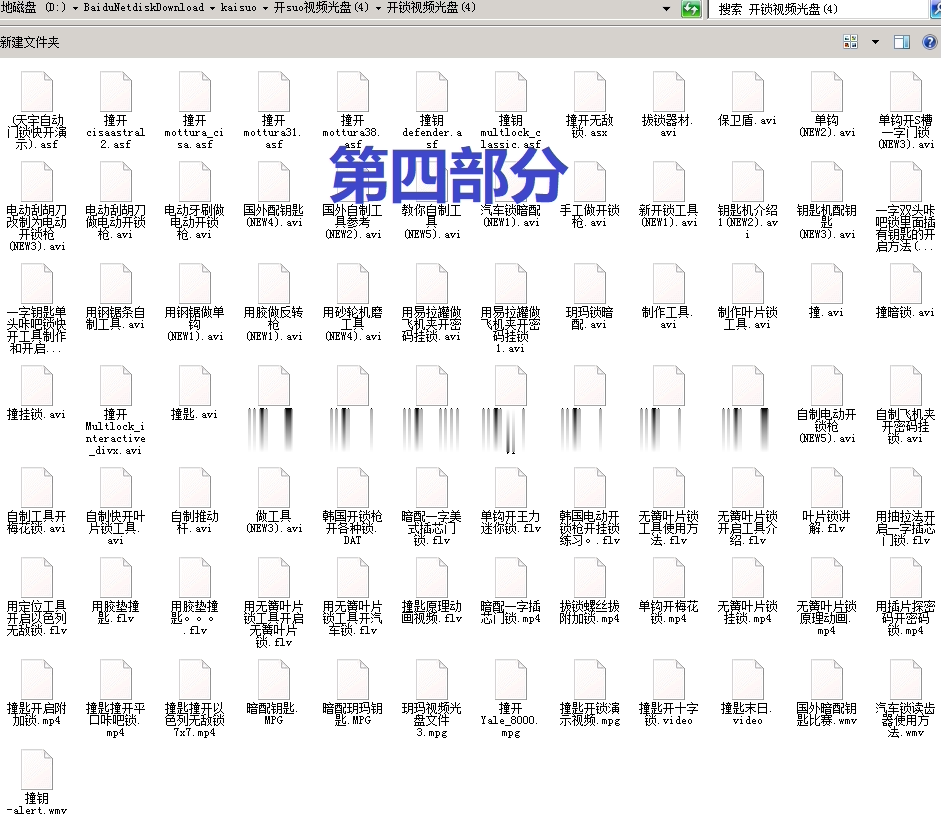Select file 单钩开梅花锁.mp4
Viewport: 941px width, 823px height.
[x=668, y=591]
